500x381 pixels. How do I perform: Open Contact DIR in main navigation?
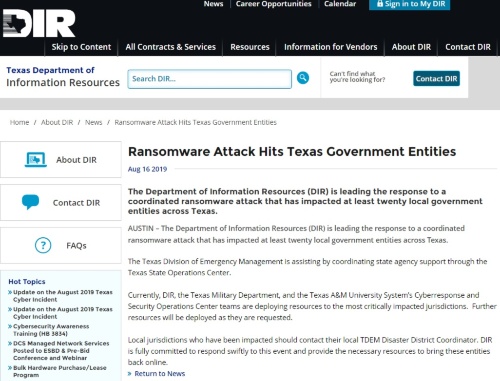(x=468, y=47)
